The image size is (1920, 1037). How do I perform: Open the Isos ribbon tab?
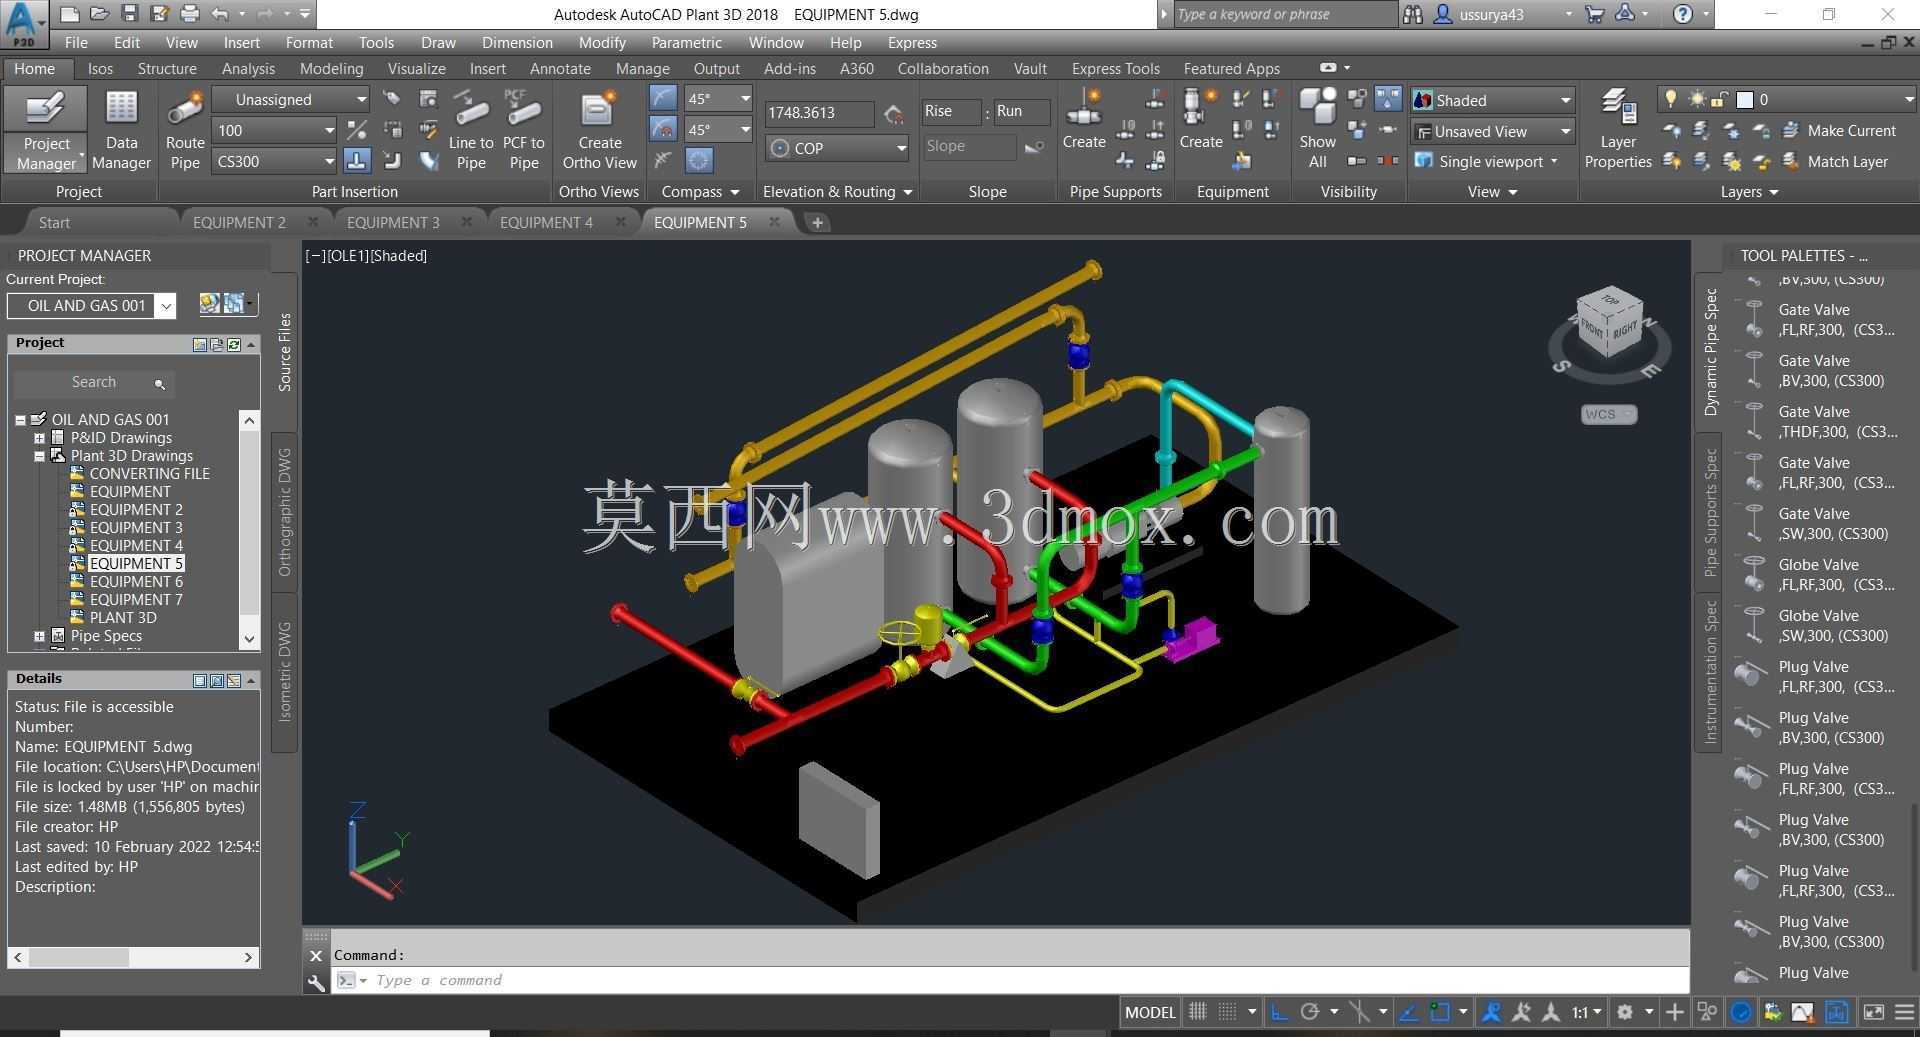(100, 68)
